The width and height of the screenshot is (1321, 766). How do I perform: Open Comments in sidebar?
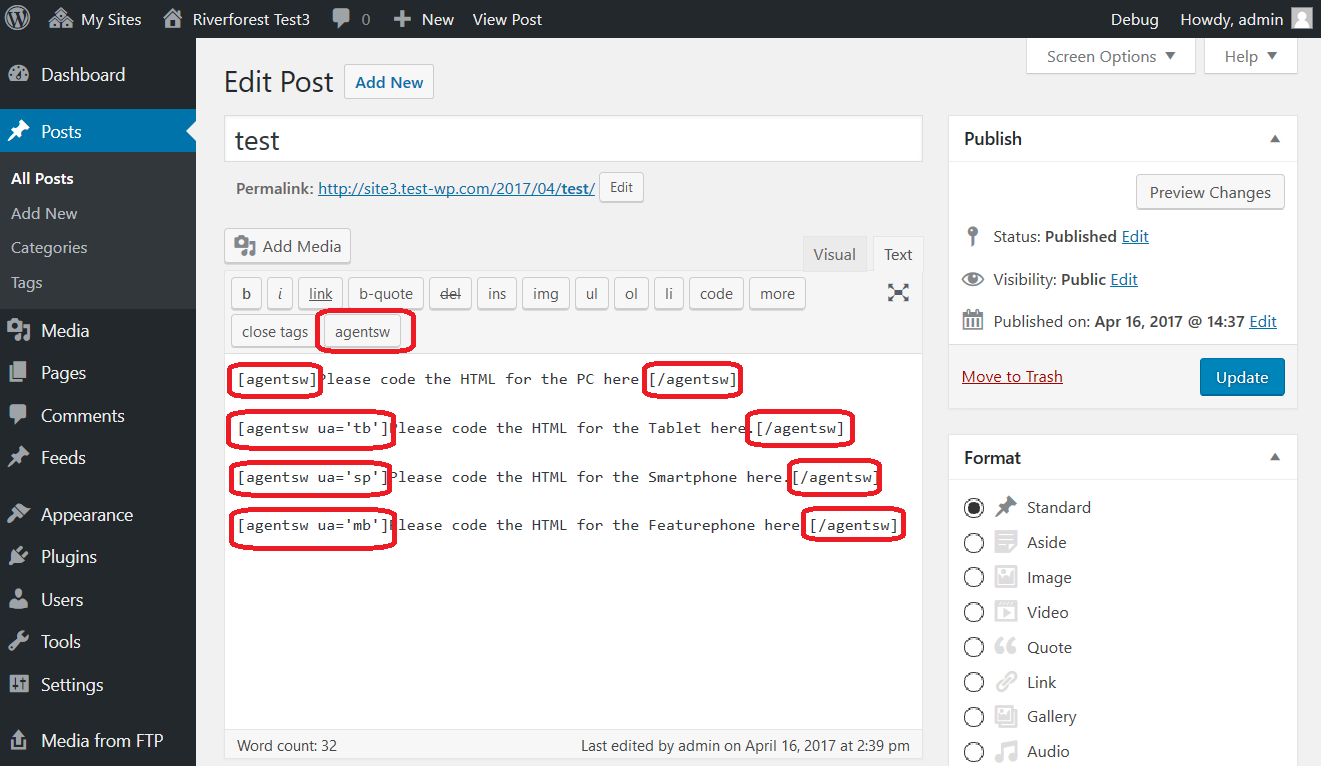click(98, 416)
